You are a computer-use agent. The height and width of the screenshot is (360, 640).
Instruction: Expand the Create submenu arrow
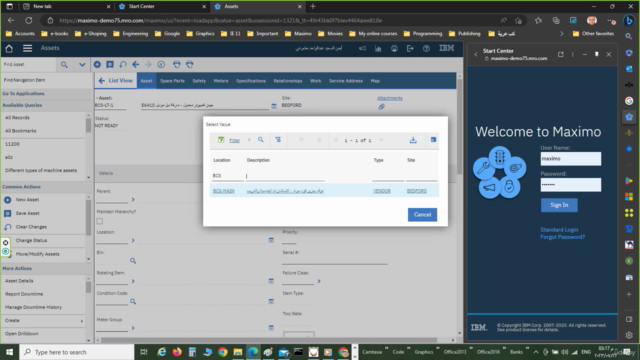click(x=82, y=321)
